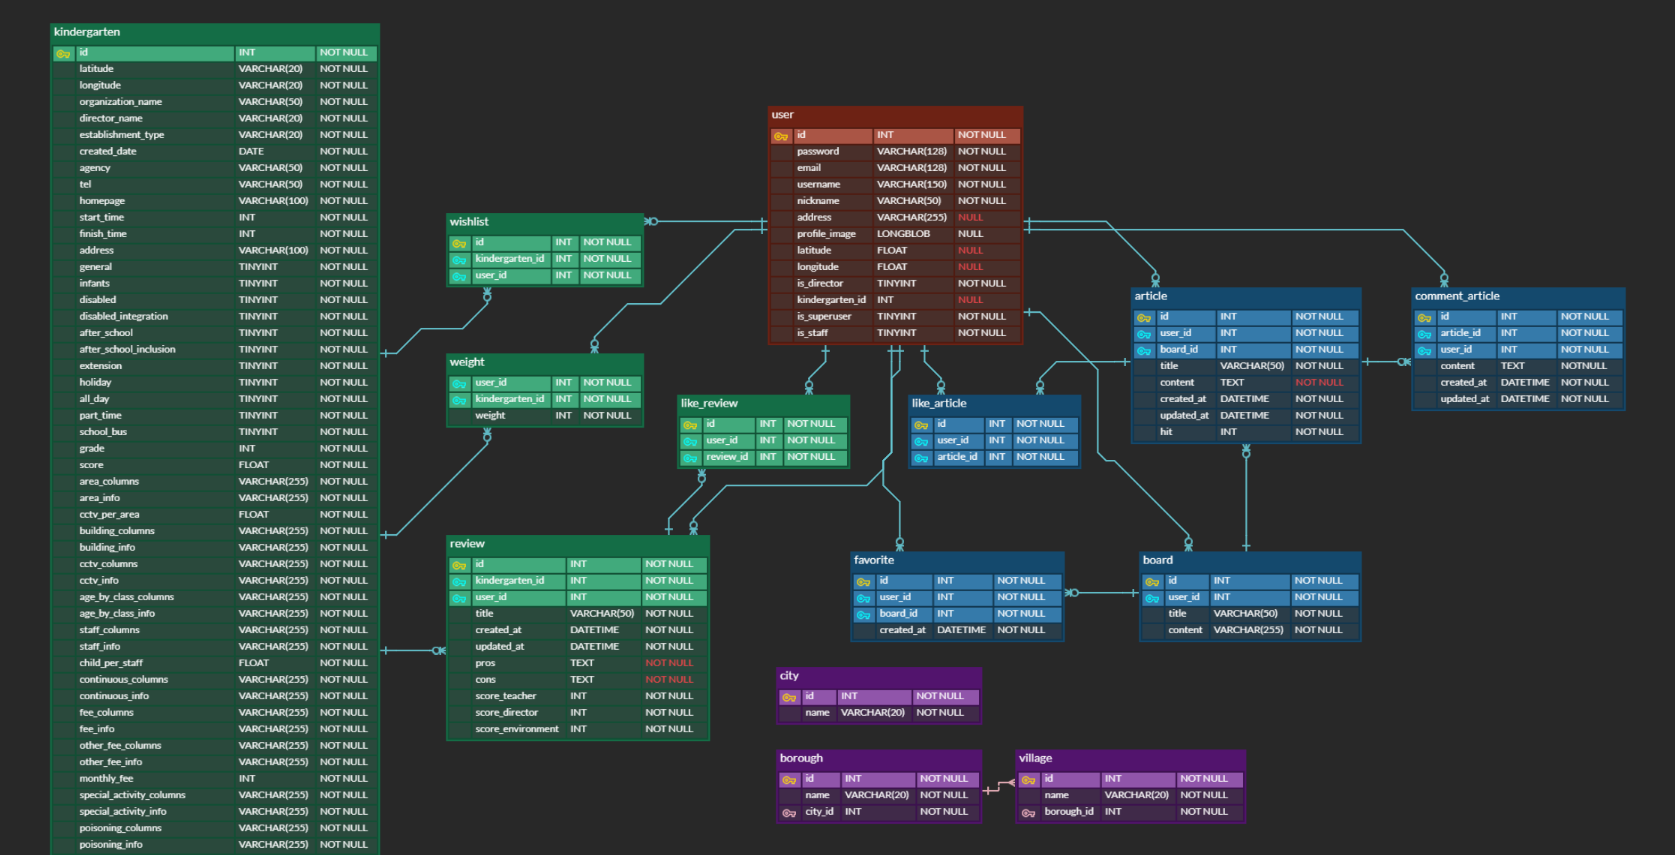Select the comment_article table title
The image size is (1675, 855).
(1457, 296)
